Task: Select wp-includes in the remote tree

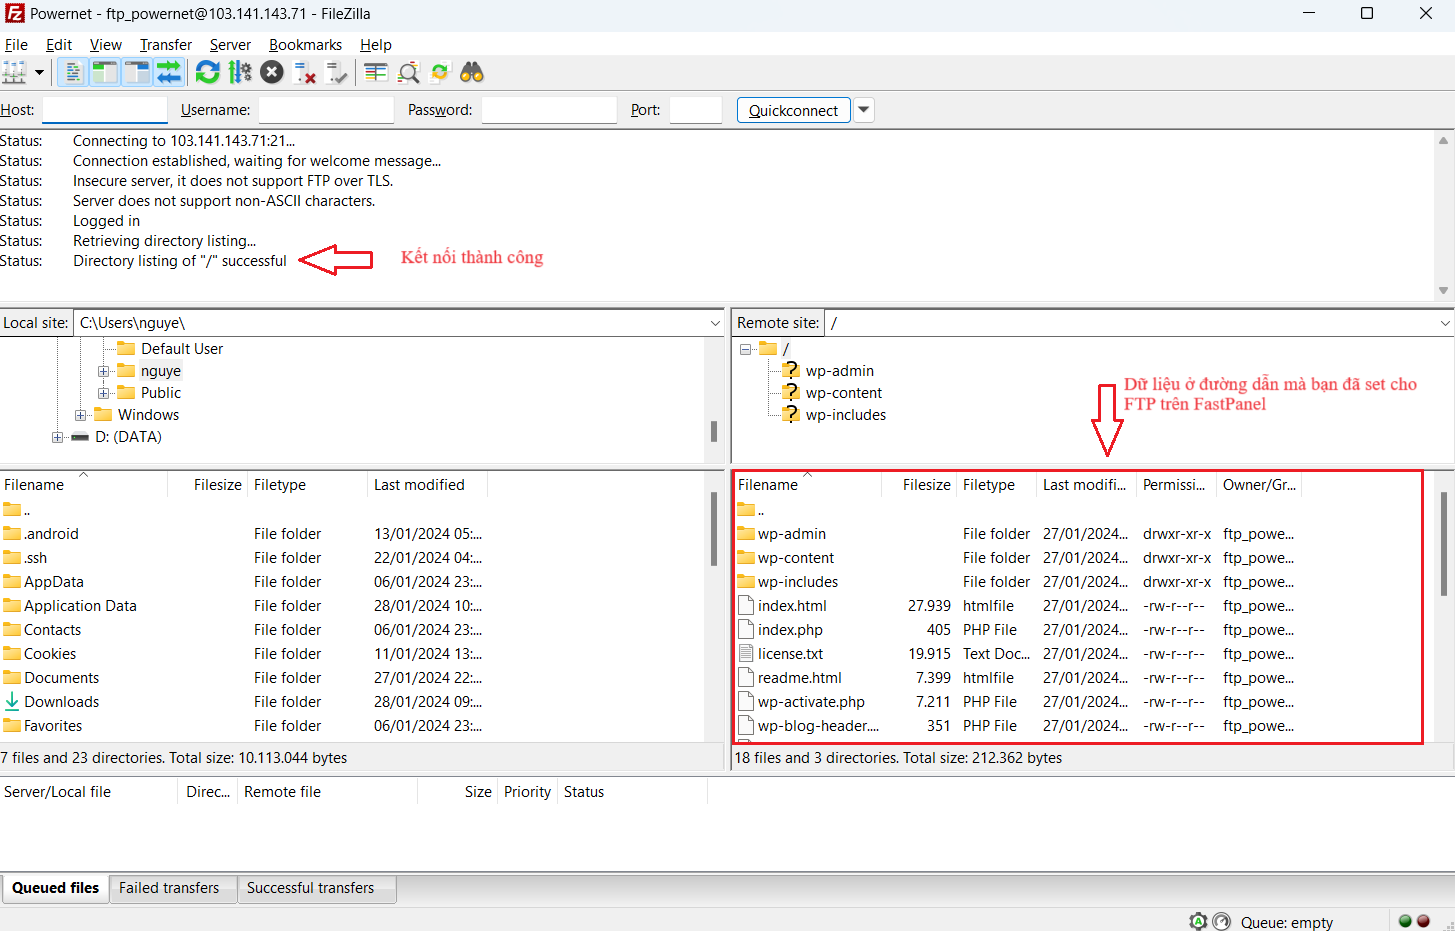Action: (845, 415)
